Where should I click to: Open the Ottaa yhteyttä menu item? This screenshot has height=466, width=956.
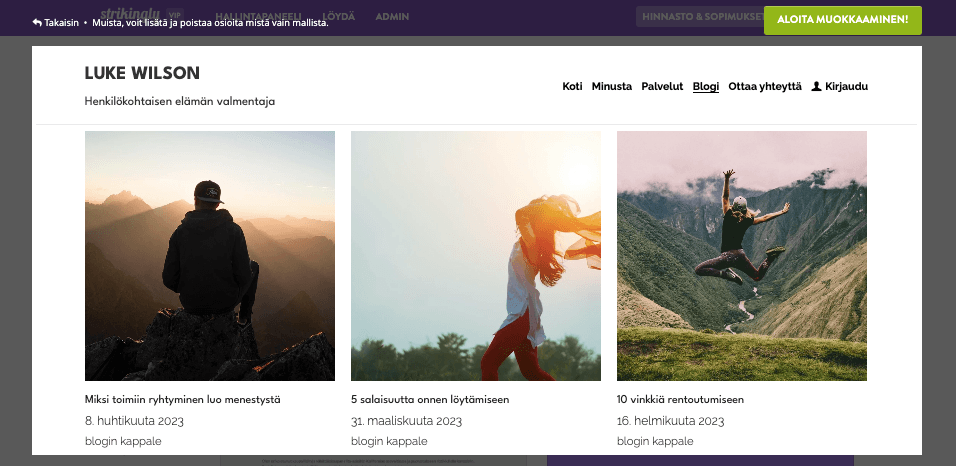pos(765,87)
